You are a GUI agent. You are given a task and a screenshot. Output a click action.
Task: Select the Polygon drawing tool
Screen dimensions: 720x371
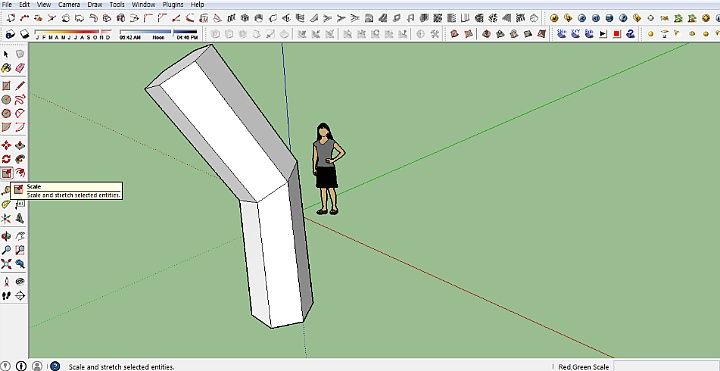[x=6, y=113]
